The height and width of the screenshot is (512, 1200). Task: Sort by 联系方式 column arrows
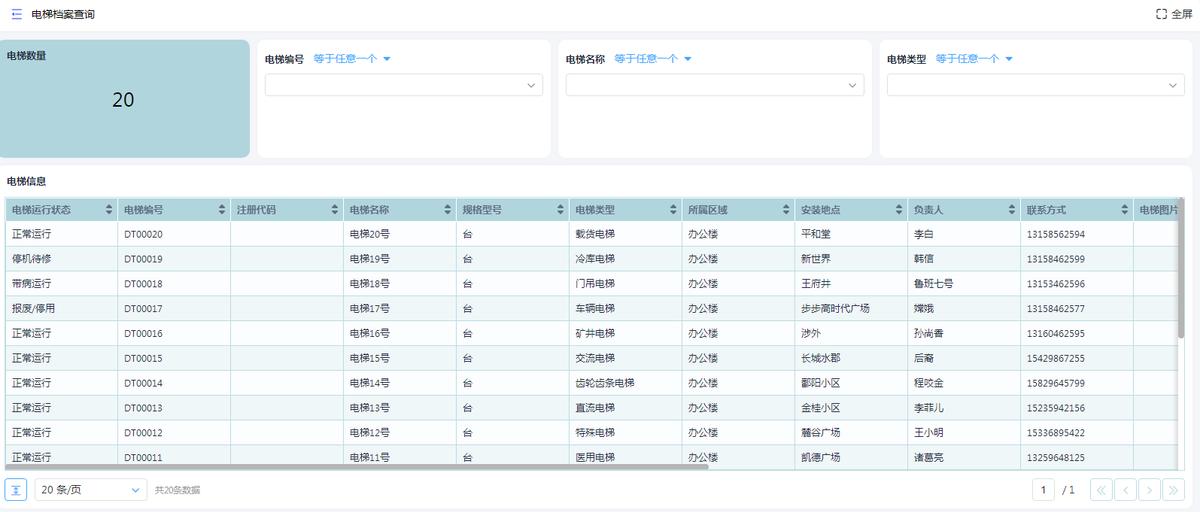[1125, 210]
